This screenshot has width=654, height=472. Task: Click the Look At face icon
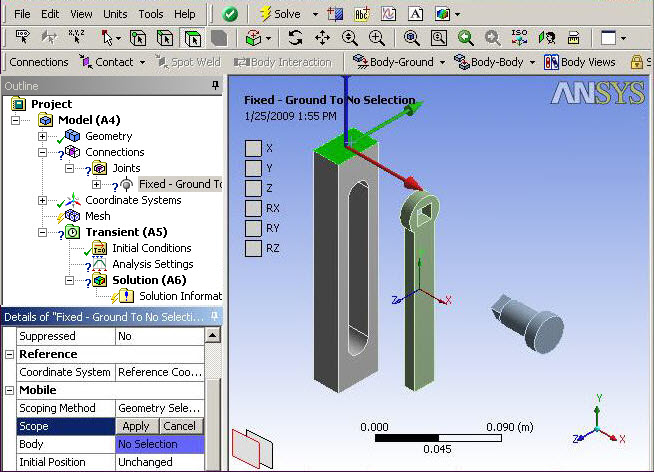coord(546,38)
